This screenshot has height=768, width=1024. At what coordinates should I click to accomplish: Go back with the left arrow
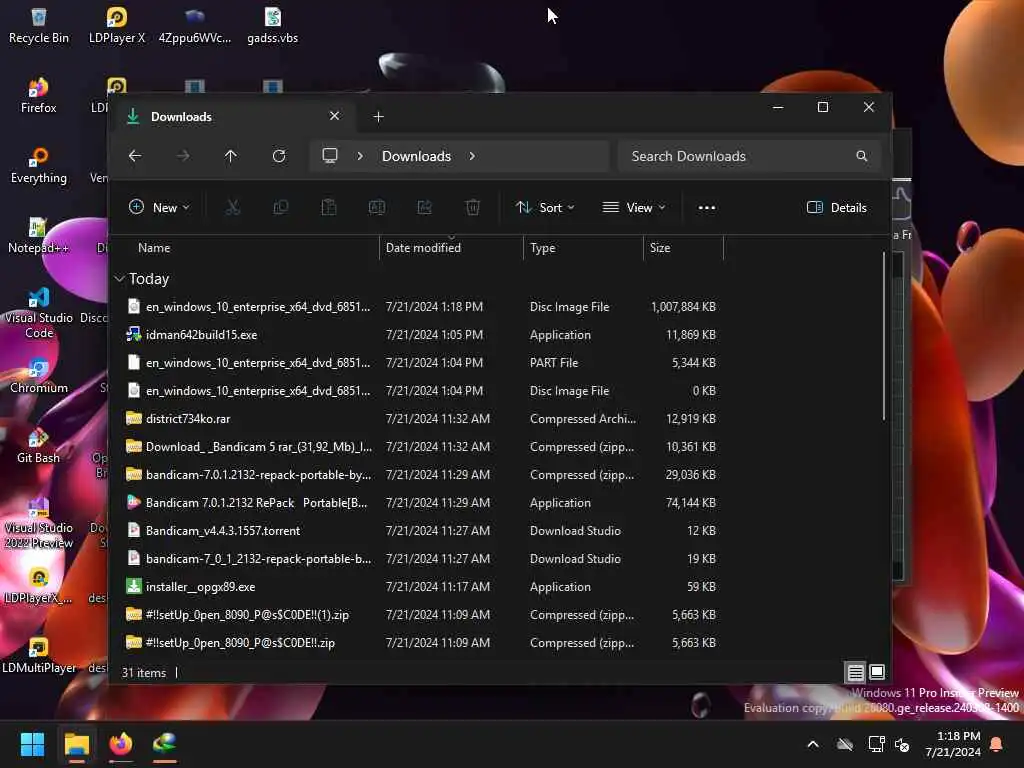click(x=135, y=156)
